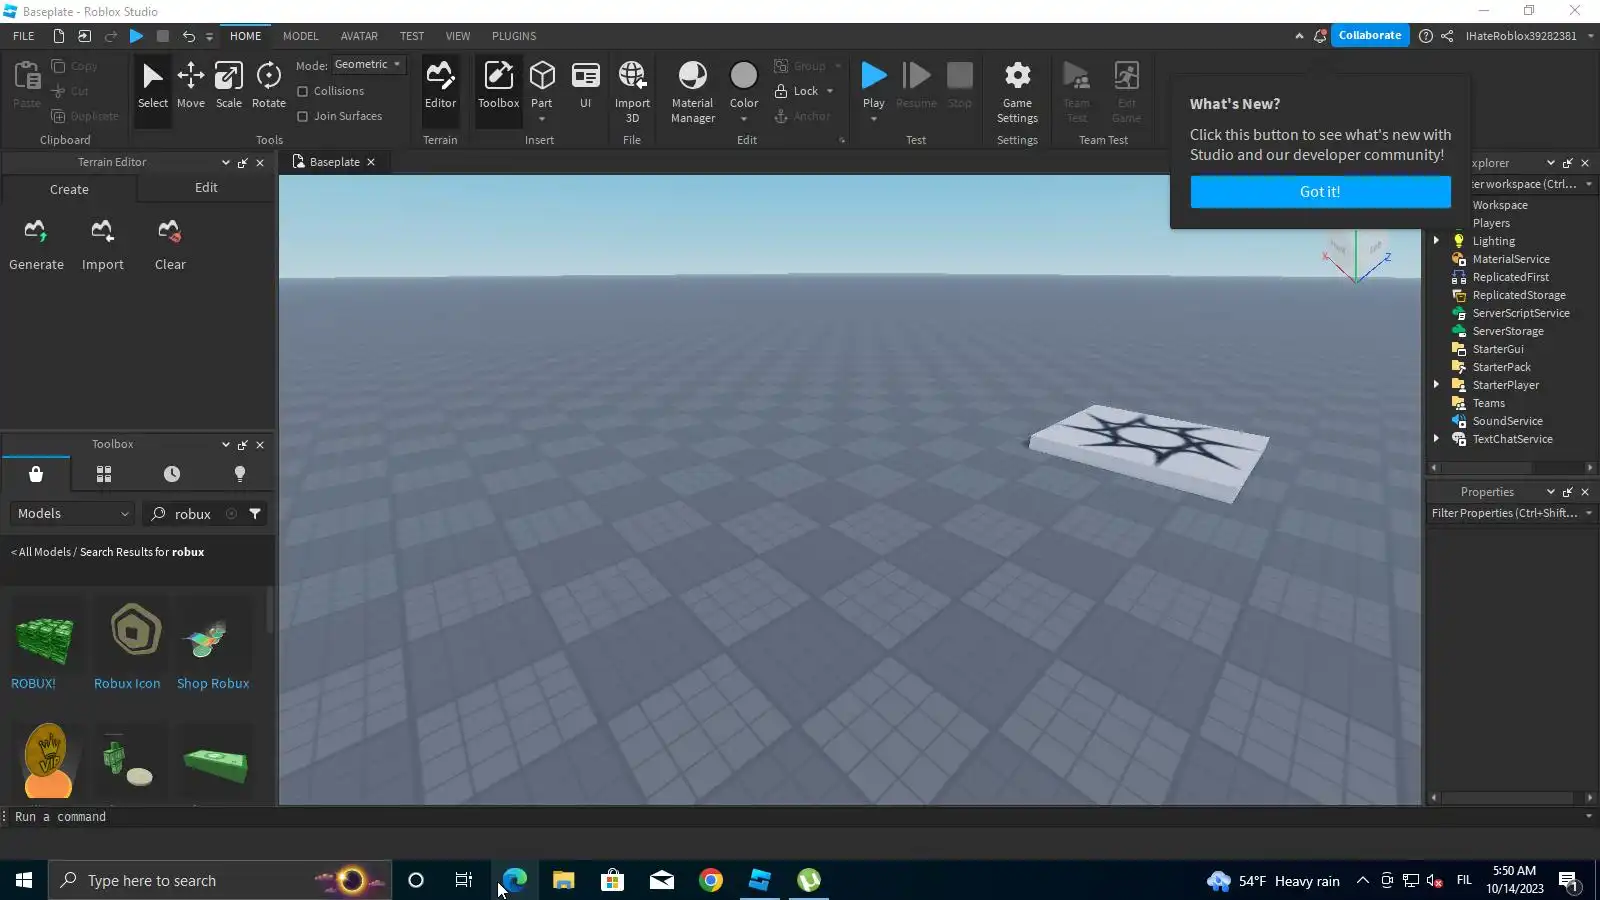Viewport: 1600px width, 900px height.
Task: Click the Color tool icon
Action: [x=744, y=76]
